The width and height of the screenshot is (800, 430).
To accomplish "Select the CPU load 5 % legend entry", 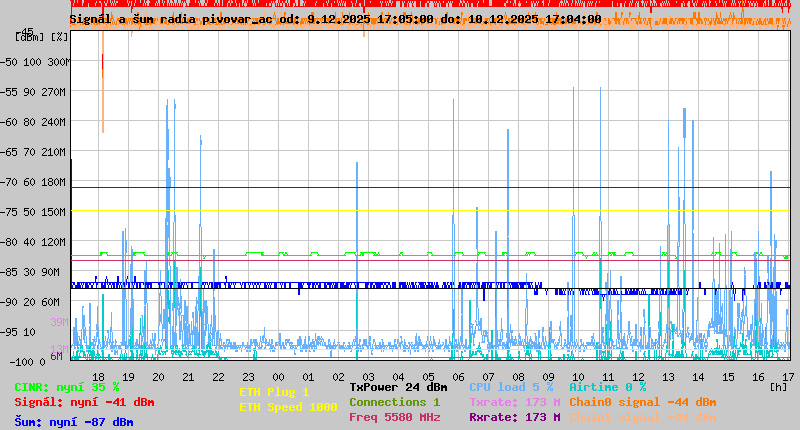I will tap(511, 386).
